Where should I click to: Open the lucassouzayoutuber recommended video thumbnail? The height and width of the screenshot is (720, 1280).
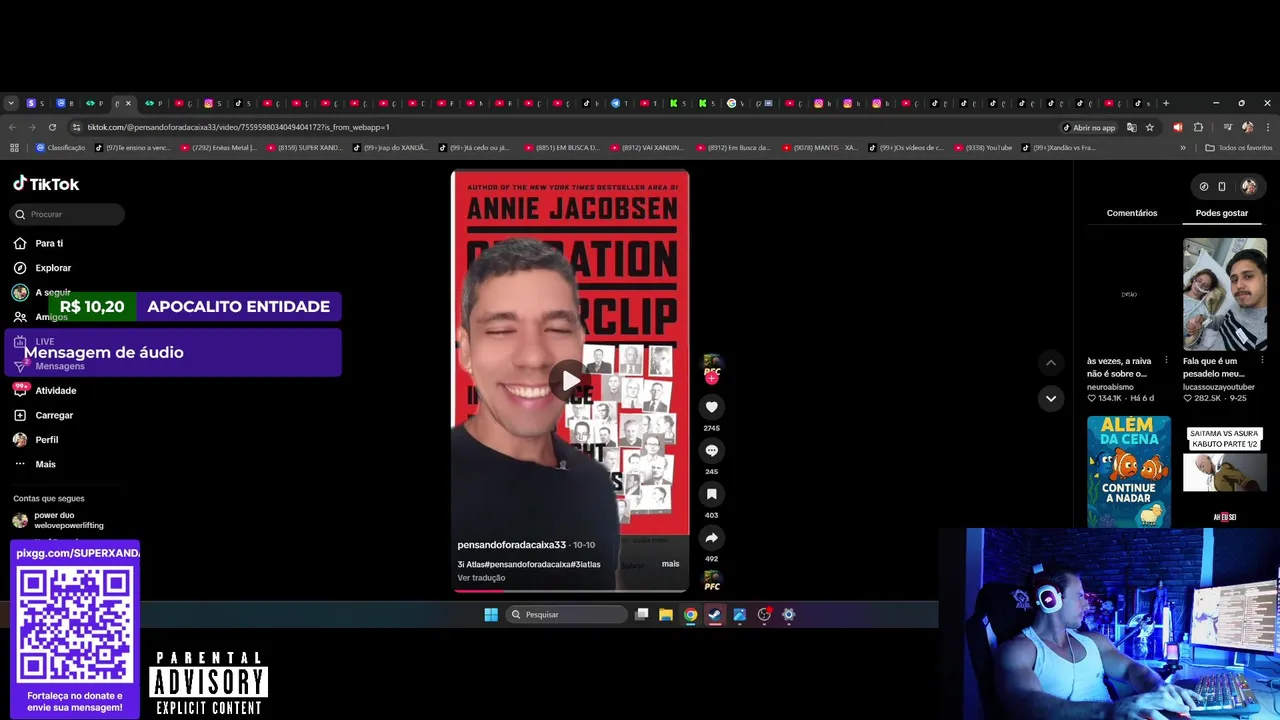point(1225,294)
